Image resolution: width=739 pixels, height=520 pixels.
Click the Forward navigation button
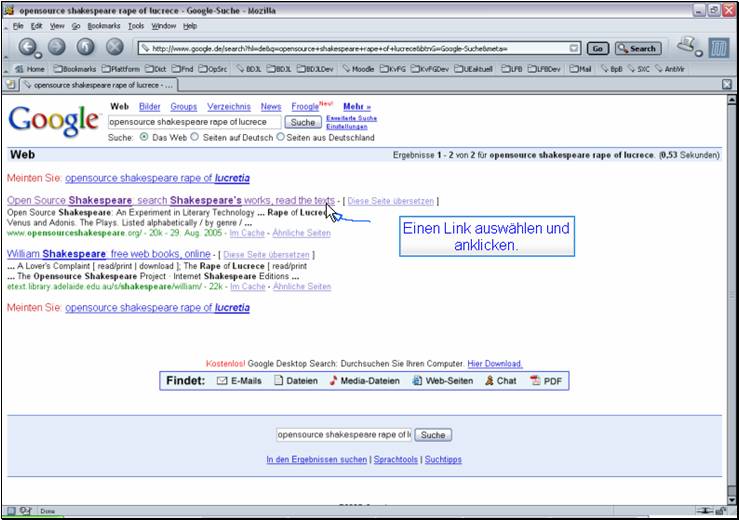(x=56, y=47)
